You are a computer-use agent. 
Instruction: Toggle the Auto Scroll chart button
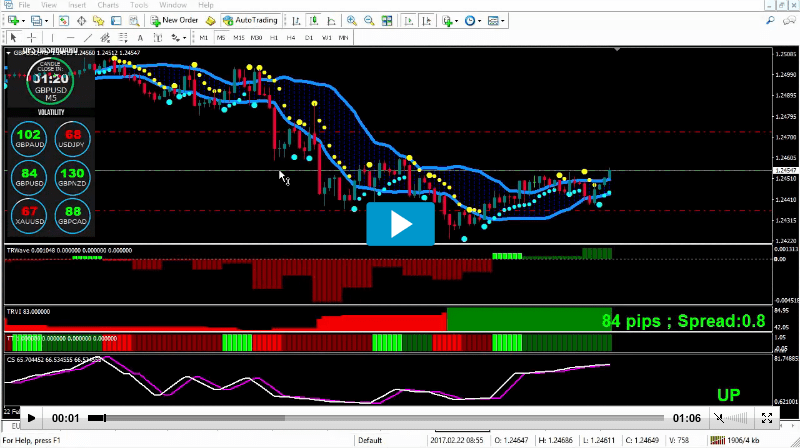[x=409, y=20]
